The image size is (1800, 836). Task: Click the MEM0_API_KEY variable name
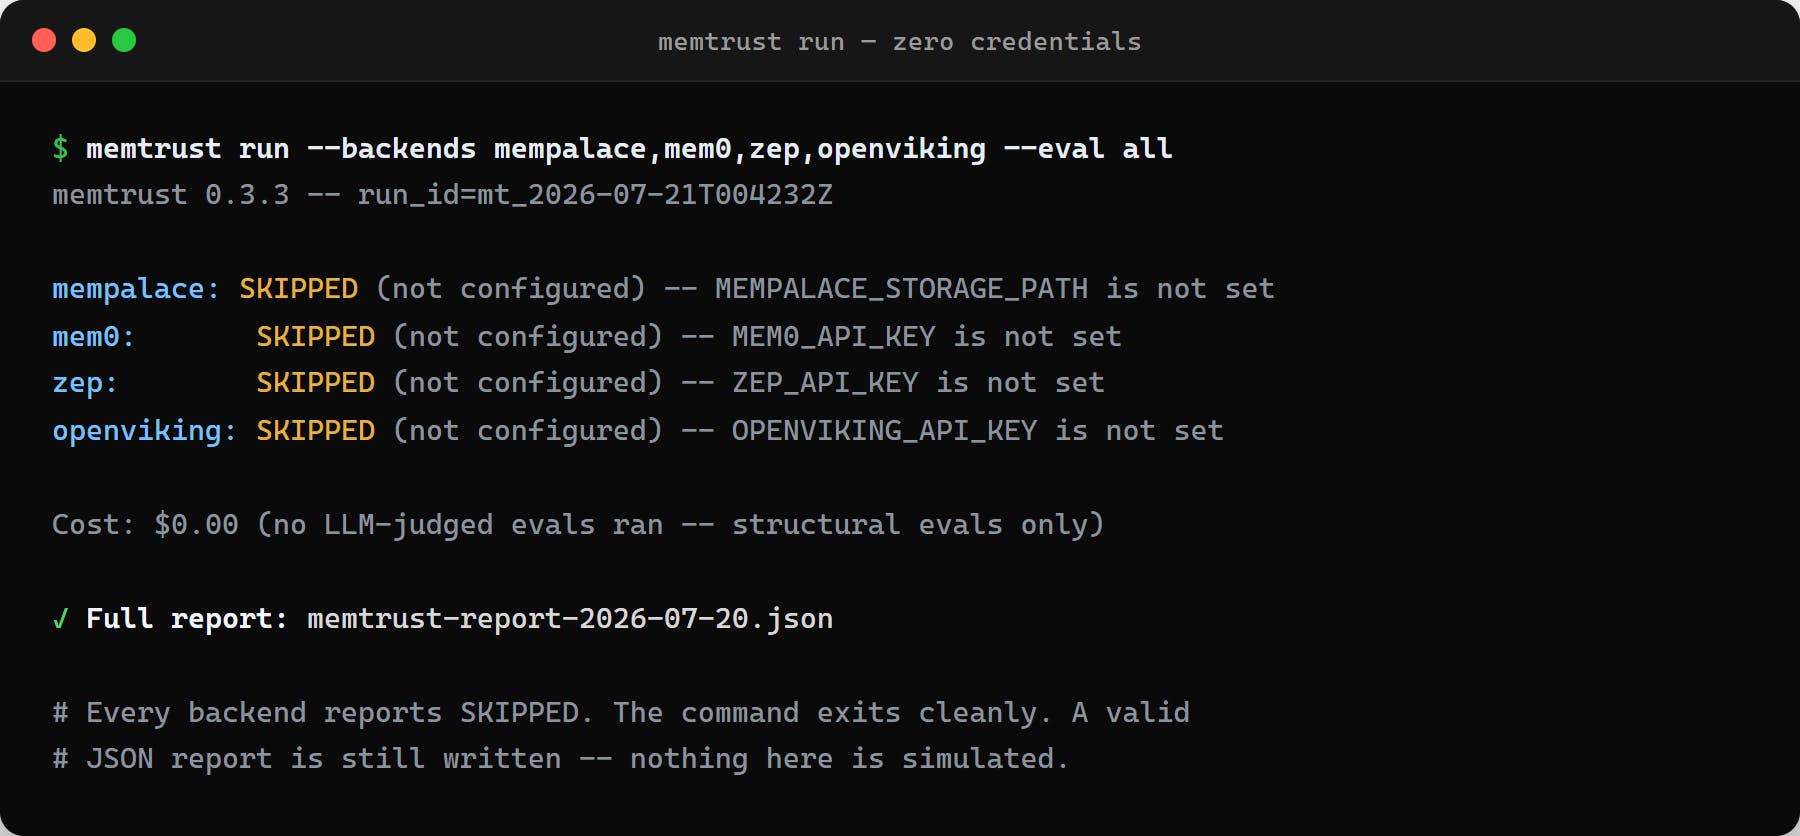pyautogui.click(x=833, y=337)
